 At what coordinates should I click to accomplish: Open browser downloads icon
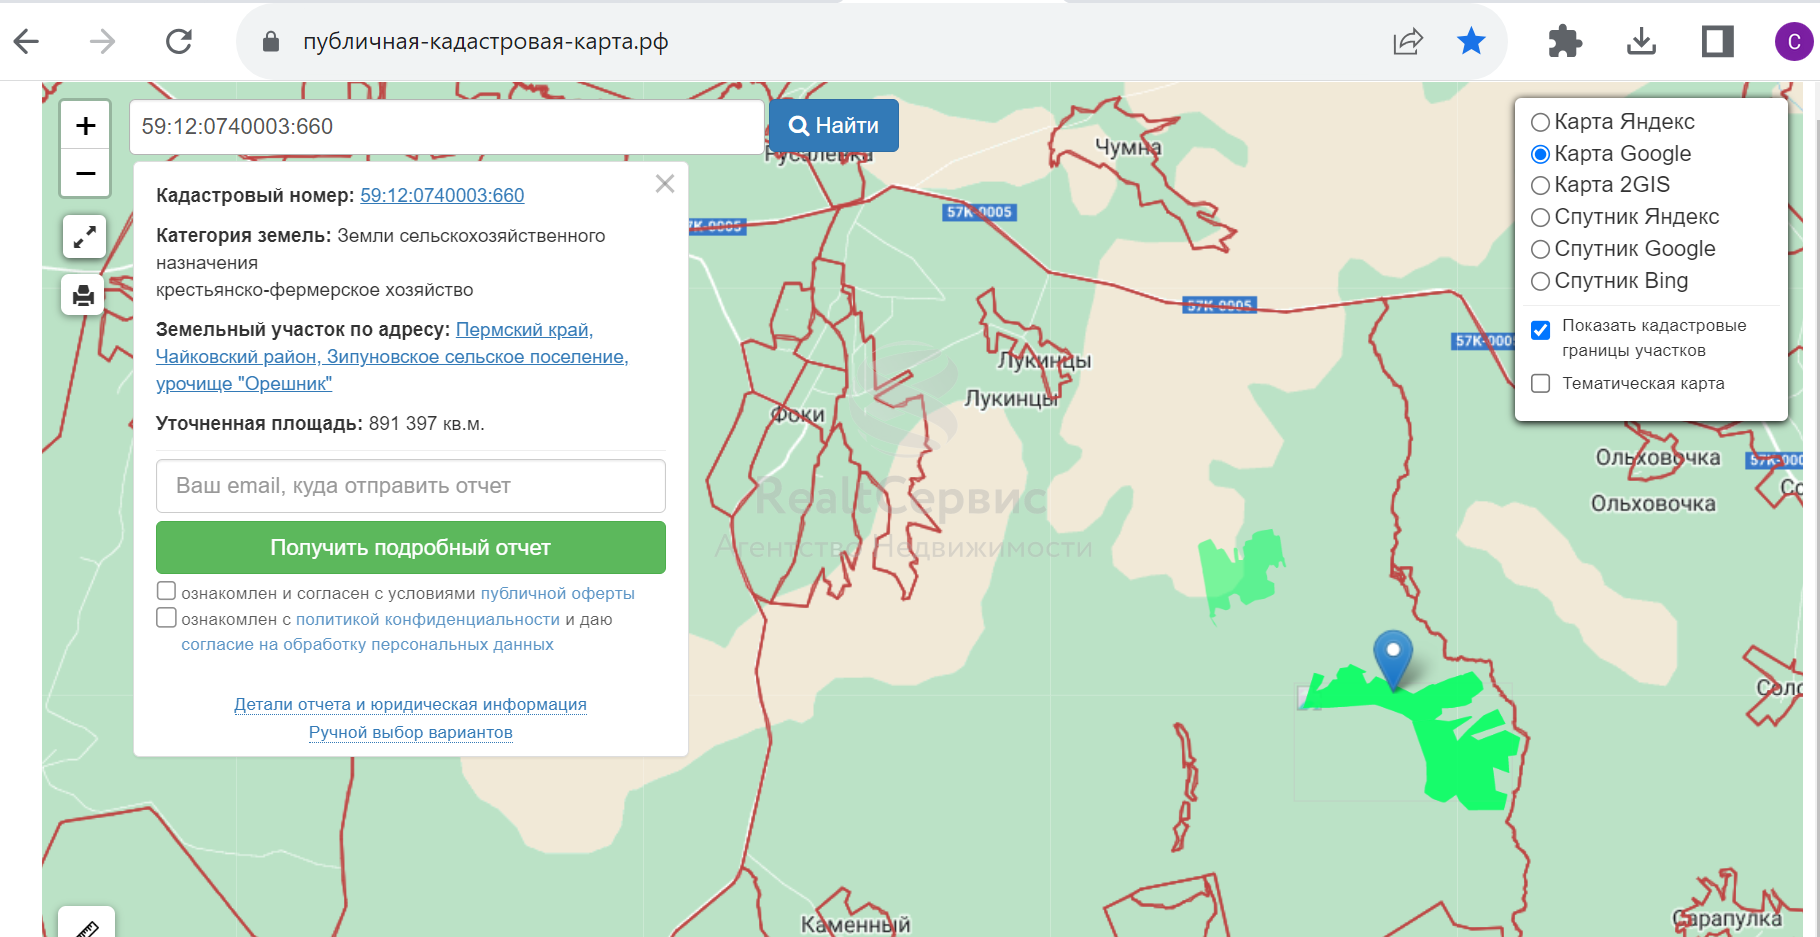point(1641,41)
